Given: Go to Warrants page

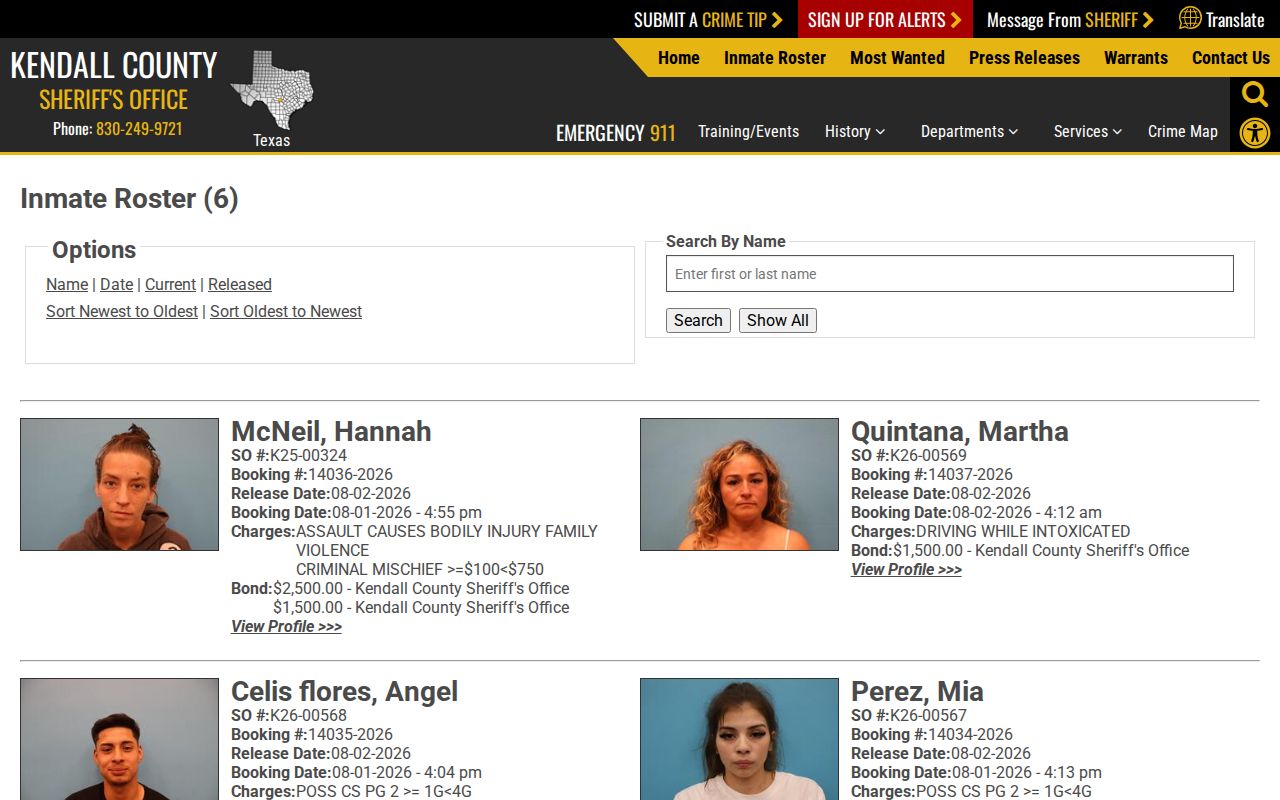Looking at the screenshot, I should click(1136, 58).
